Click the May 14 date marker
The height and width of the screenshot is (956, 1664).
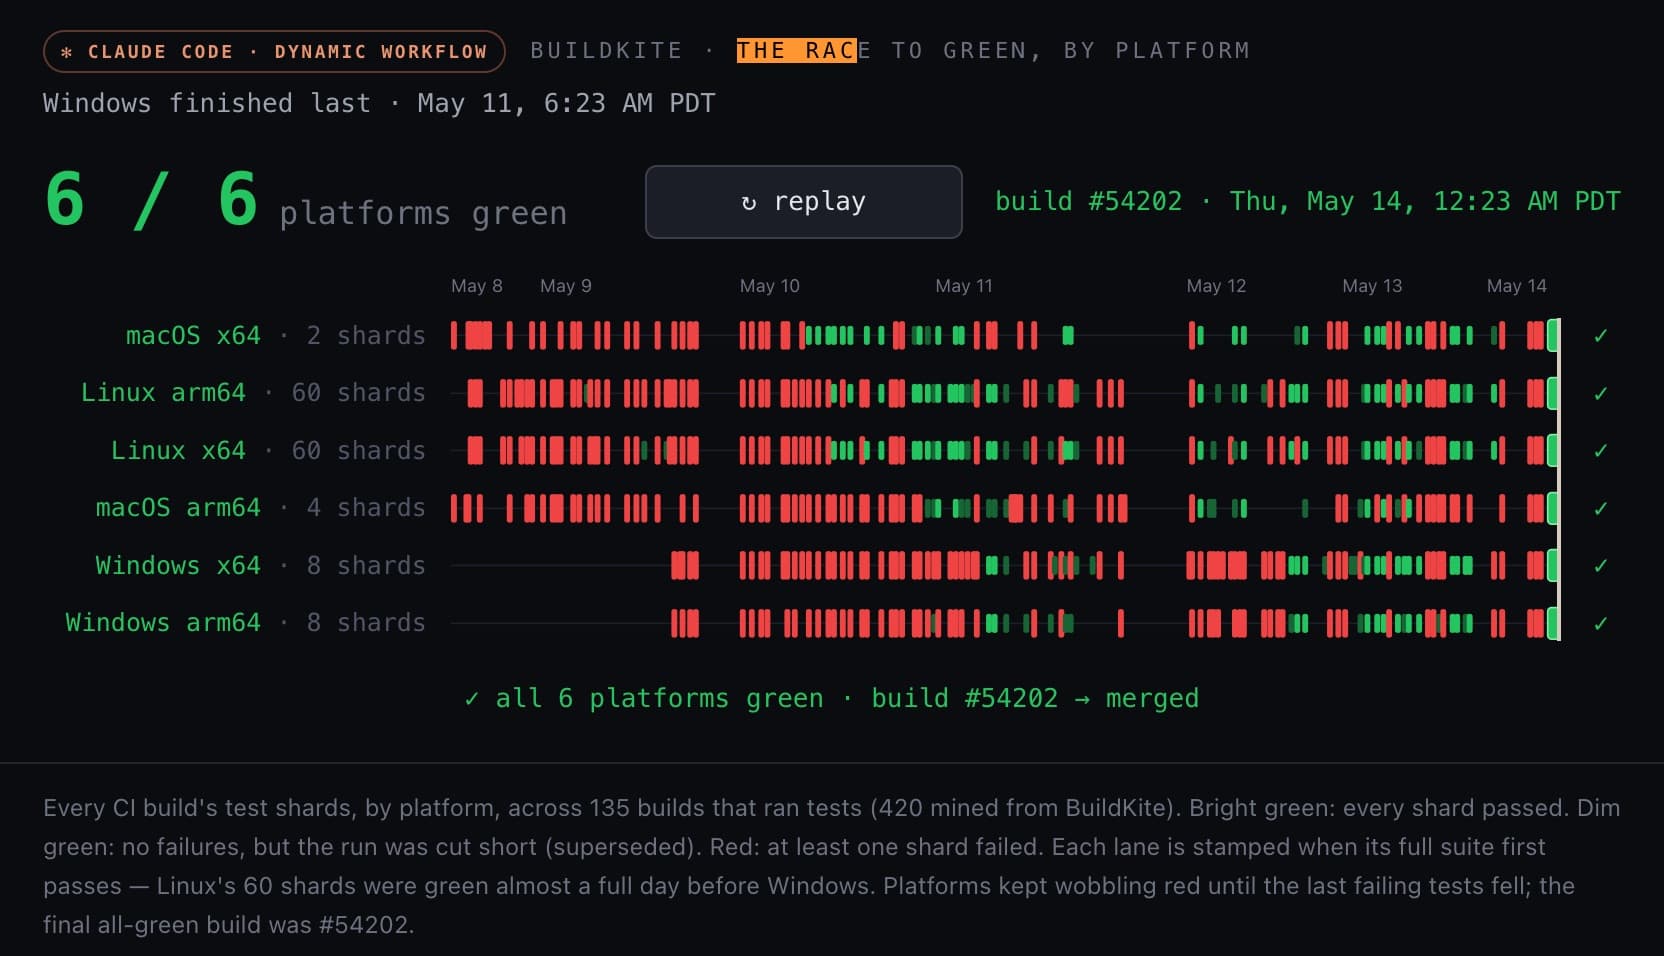1516,286
